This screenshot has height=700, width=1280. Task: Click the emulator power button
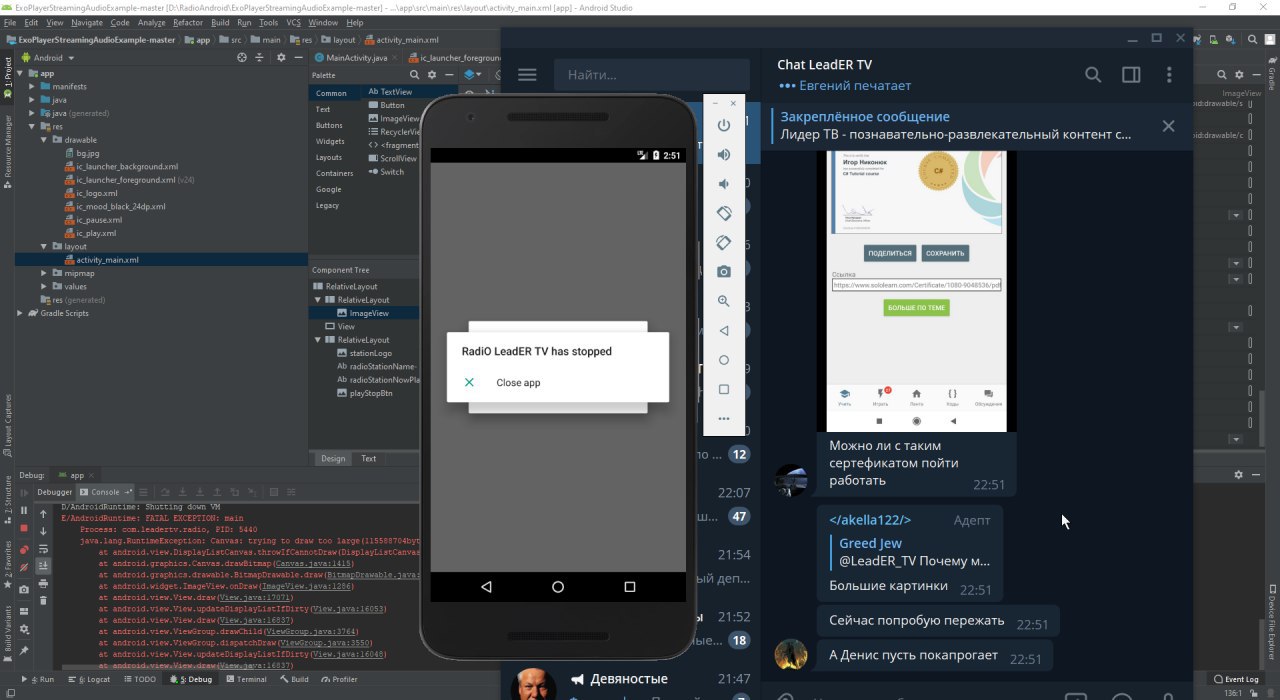point(724,125)
